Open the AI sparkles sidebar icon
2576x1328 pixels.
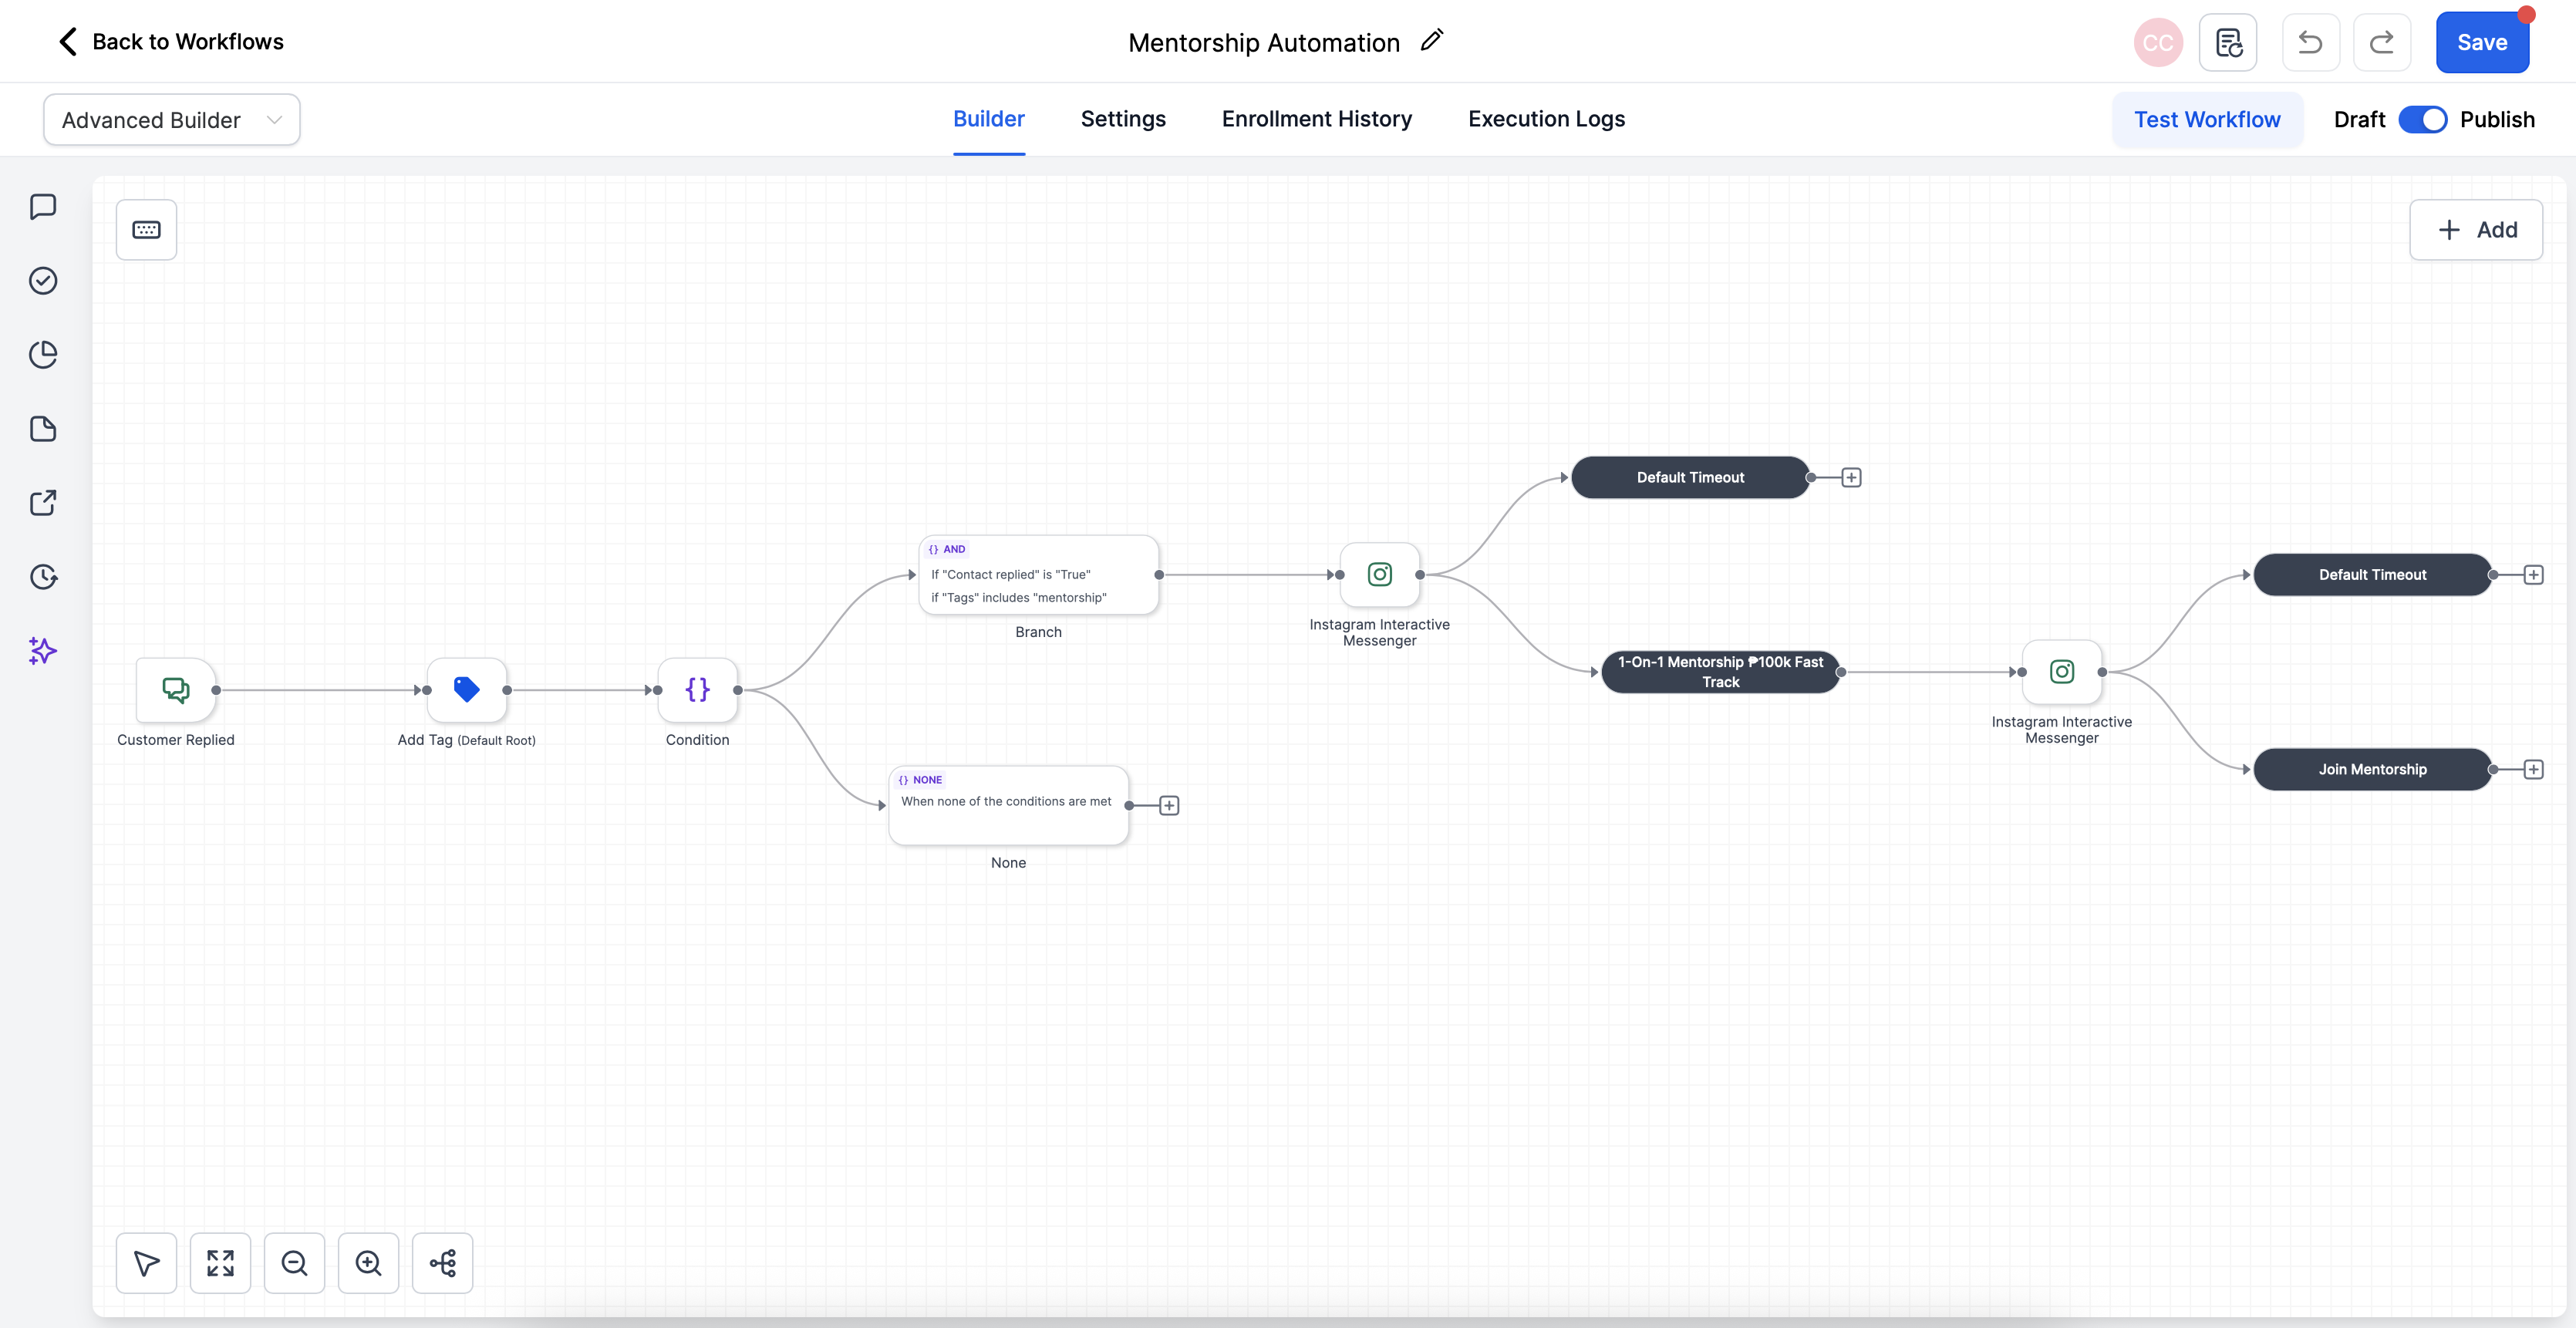[x=43, y=651]
